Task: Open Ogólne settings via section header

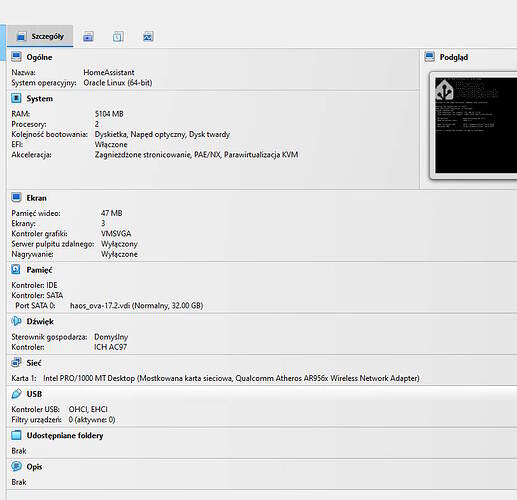Action: pos(39,57)
